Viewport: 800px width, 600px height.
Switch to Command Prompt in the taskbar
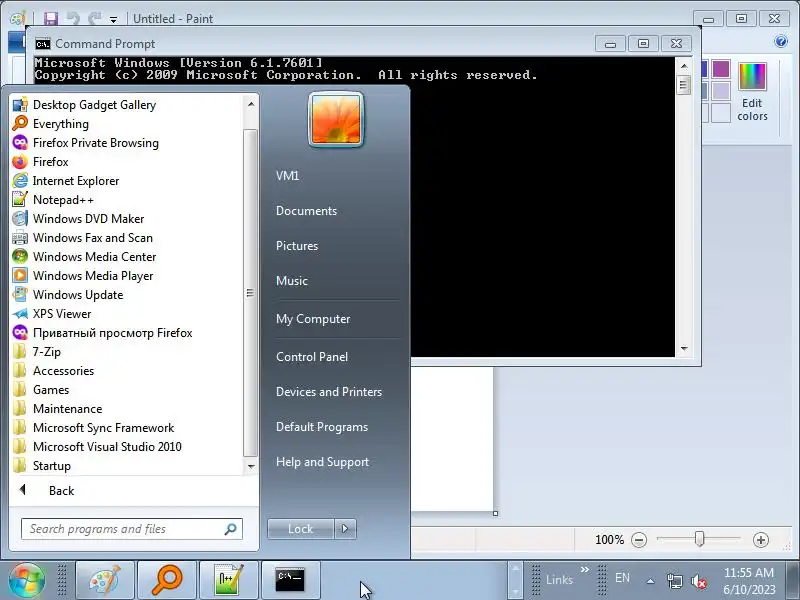tap(290, 580)
